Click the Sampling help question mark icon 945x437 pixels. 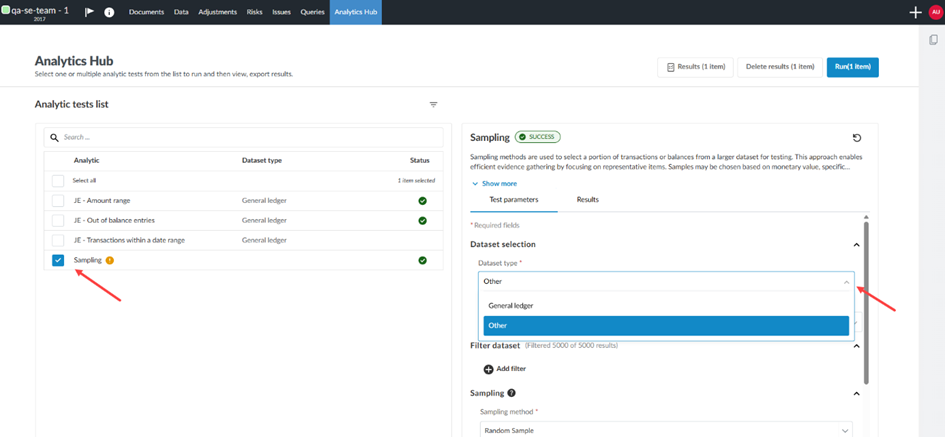coord(512,394)
